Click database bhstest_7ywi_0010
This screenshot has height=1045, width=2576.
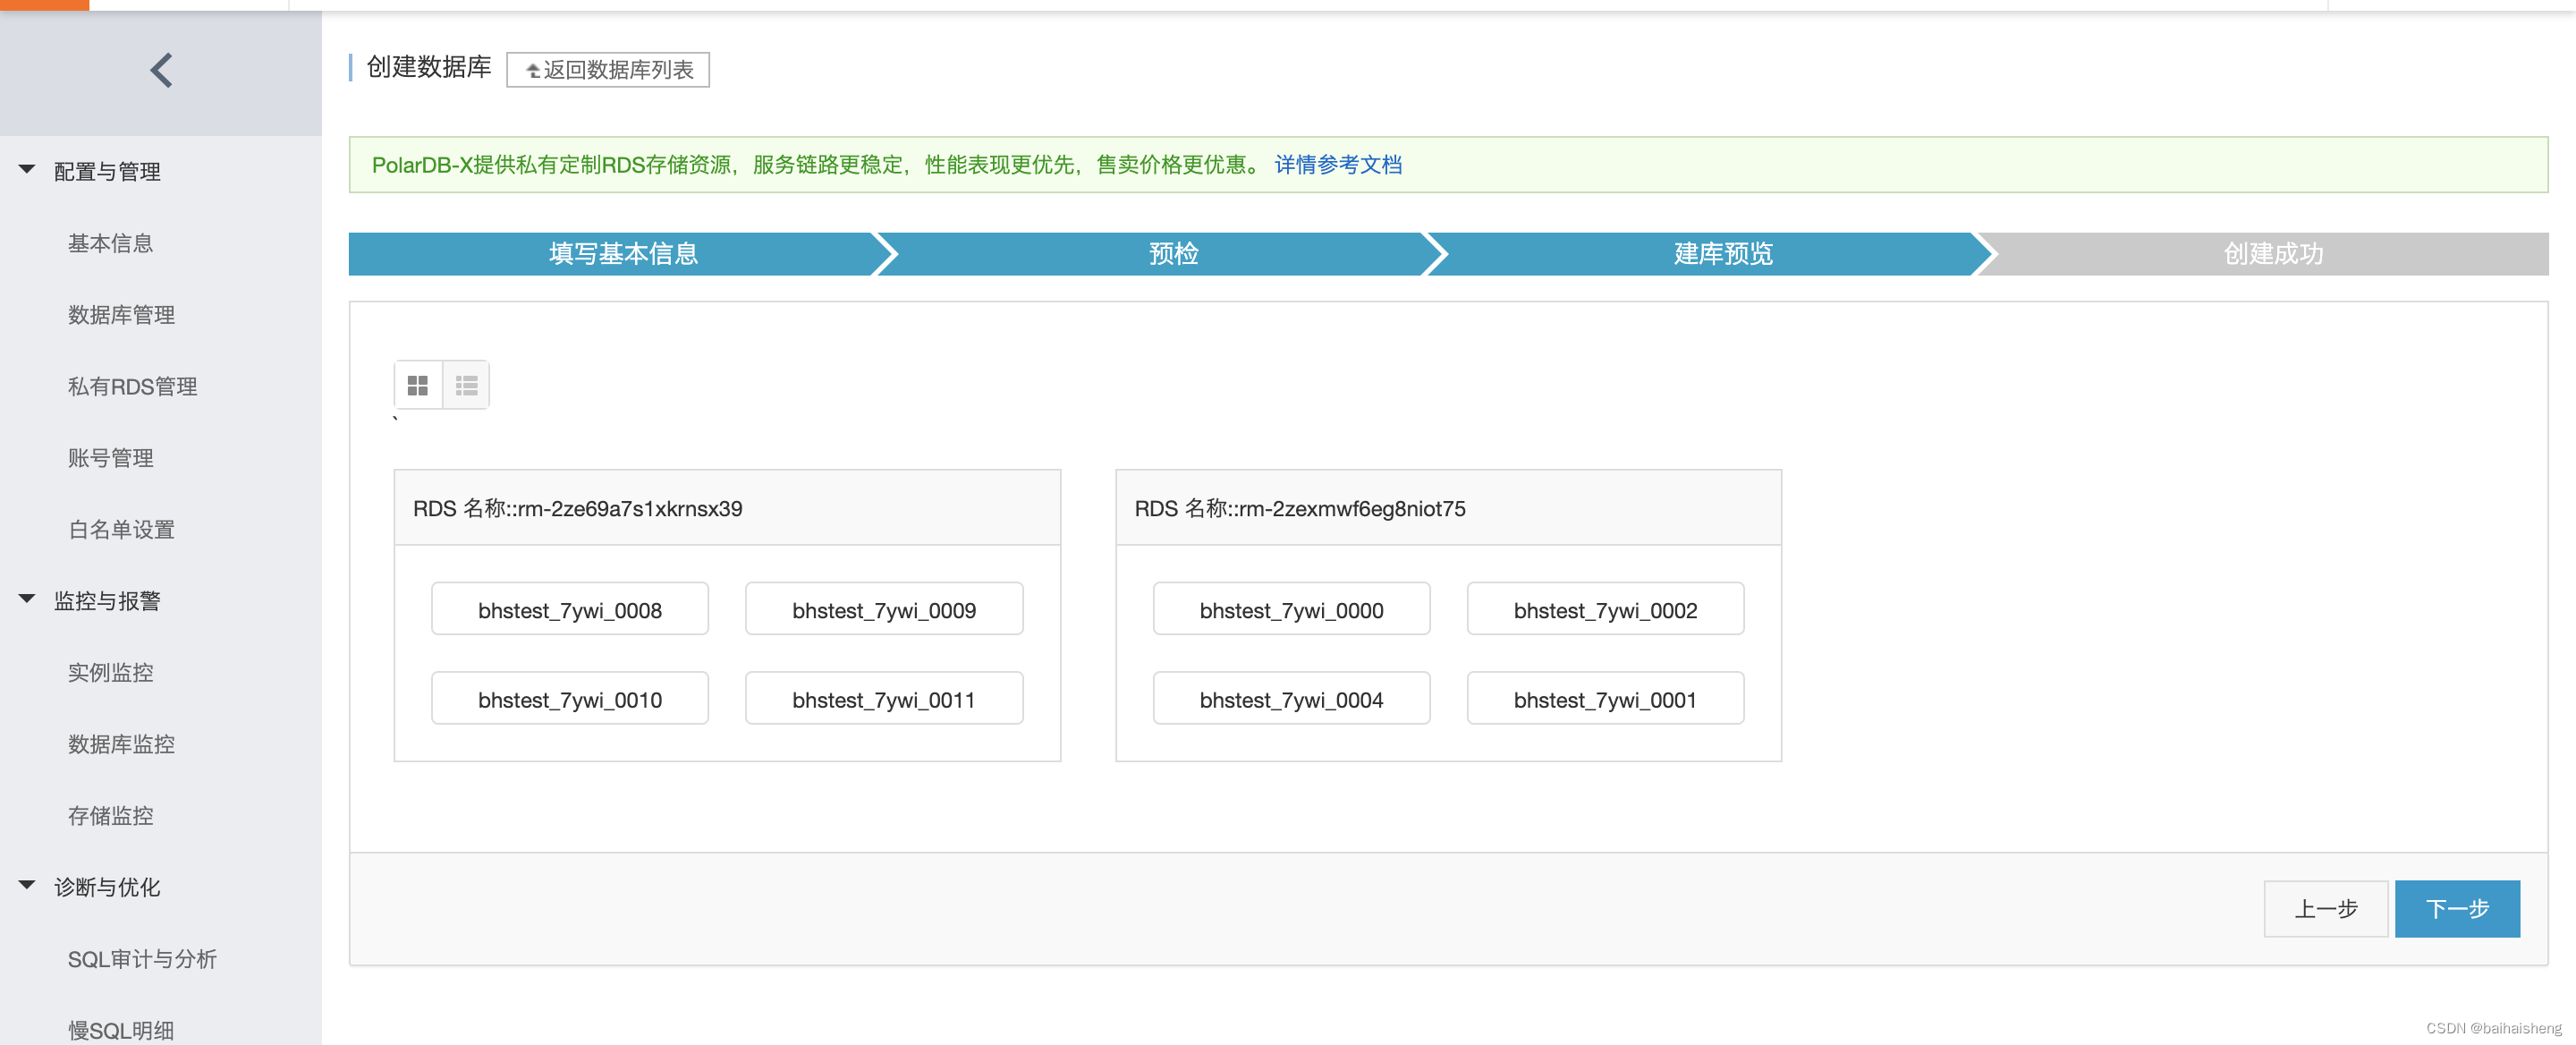click(570, 698)
